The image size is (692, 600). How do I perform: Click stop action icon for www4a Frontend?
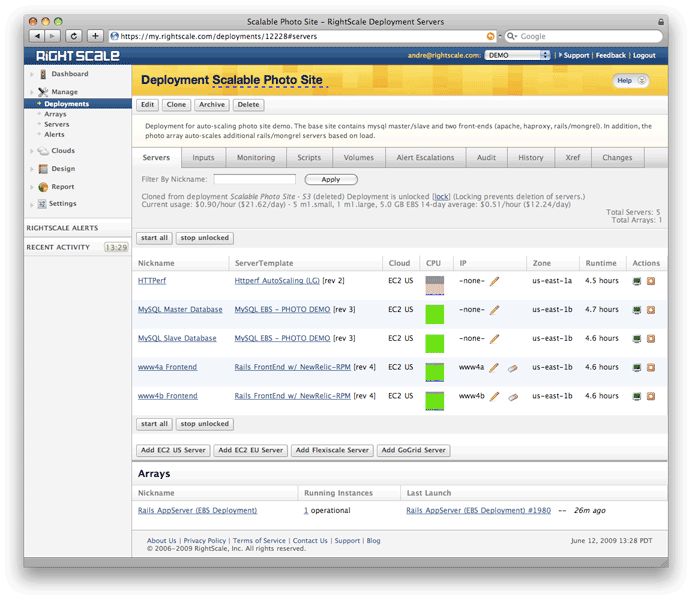(x=651, y=368)
